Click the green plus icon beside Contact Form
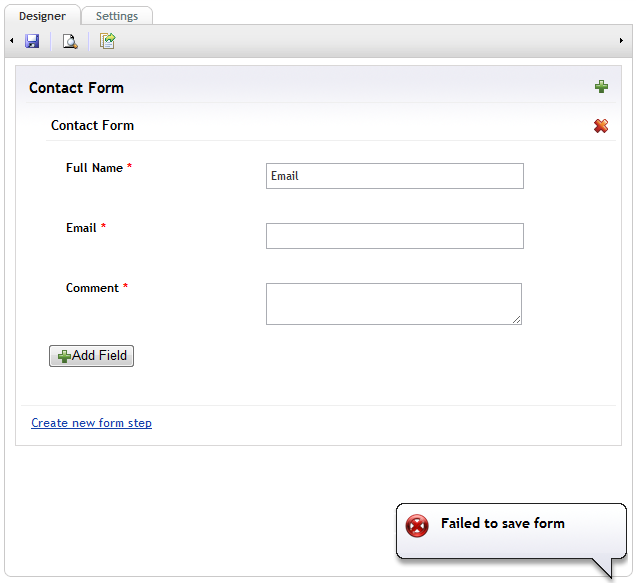This screenshot has width=637, height=586. tap(601, 87)
